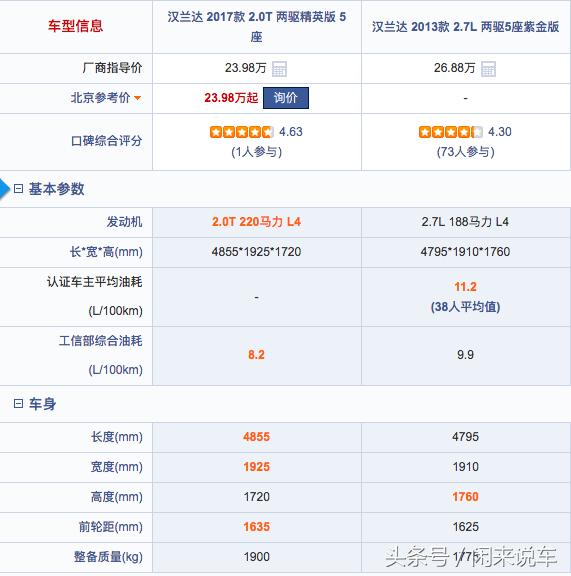Open 北京参考价 city dropdown arrow
The width and height of the screenshot is (571, 576).
(137, 98)
